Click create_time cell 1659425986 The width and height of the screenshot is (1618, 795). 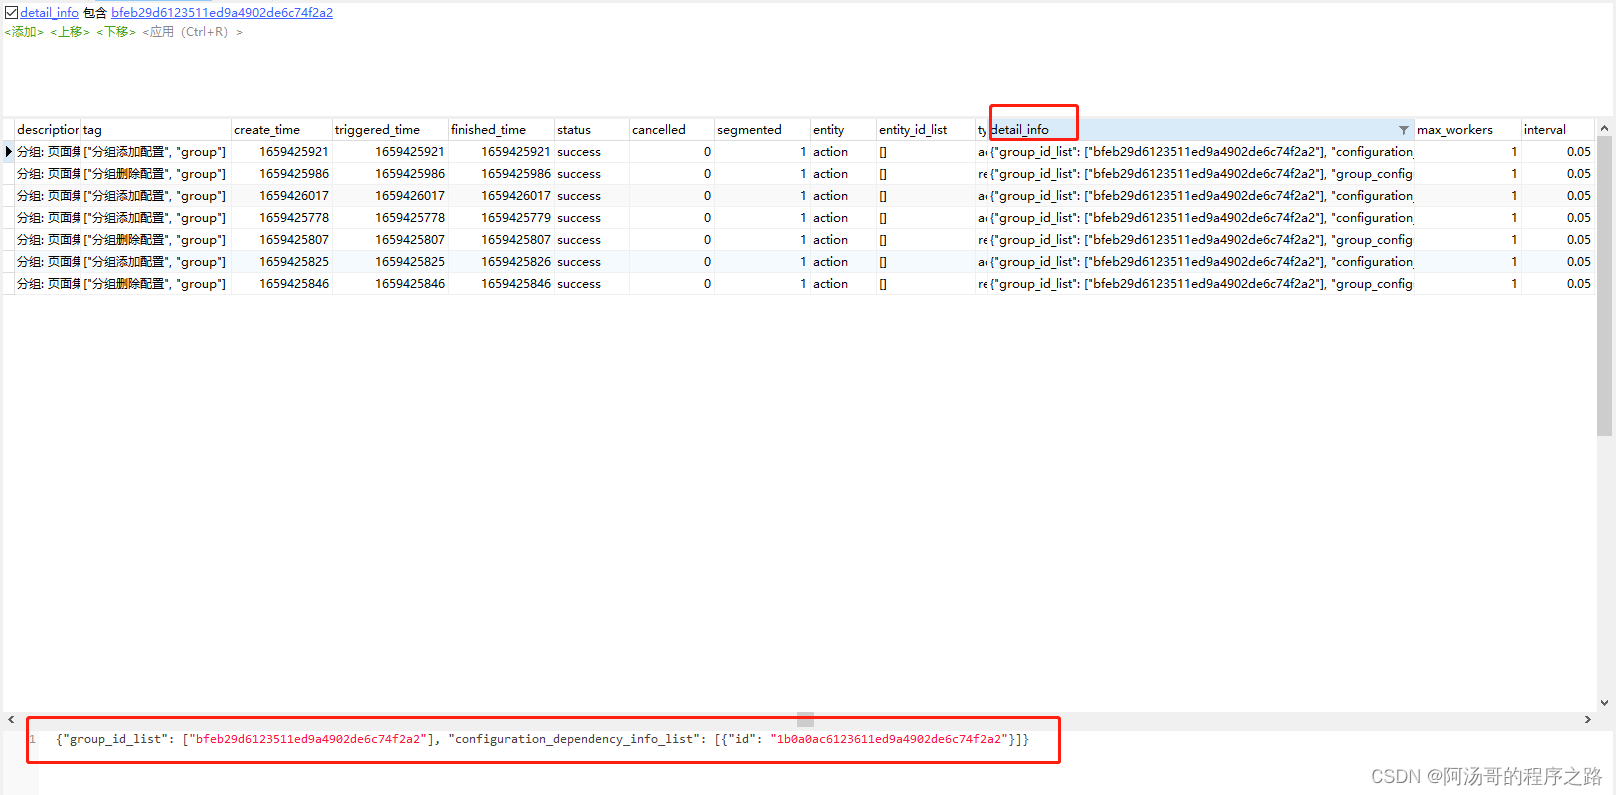pos(282,174)
